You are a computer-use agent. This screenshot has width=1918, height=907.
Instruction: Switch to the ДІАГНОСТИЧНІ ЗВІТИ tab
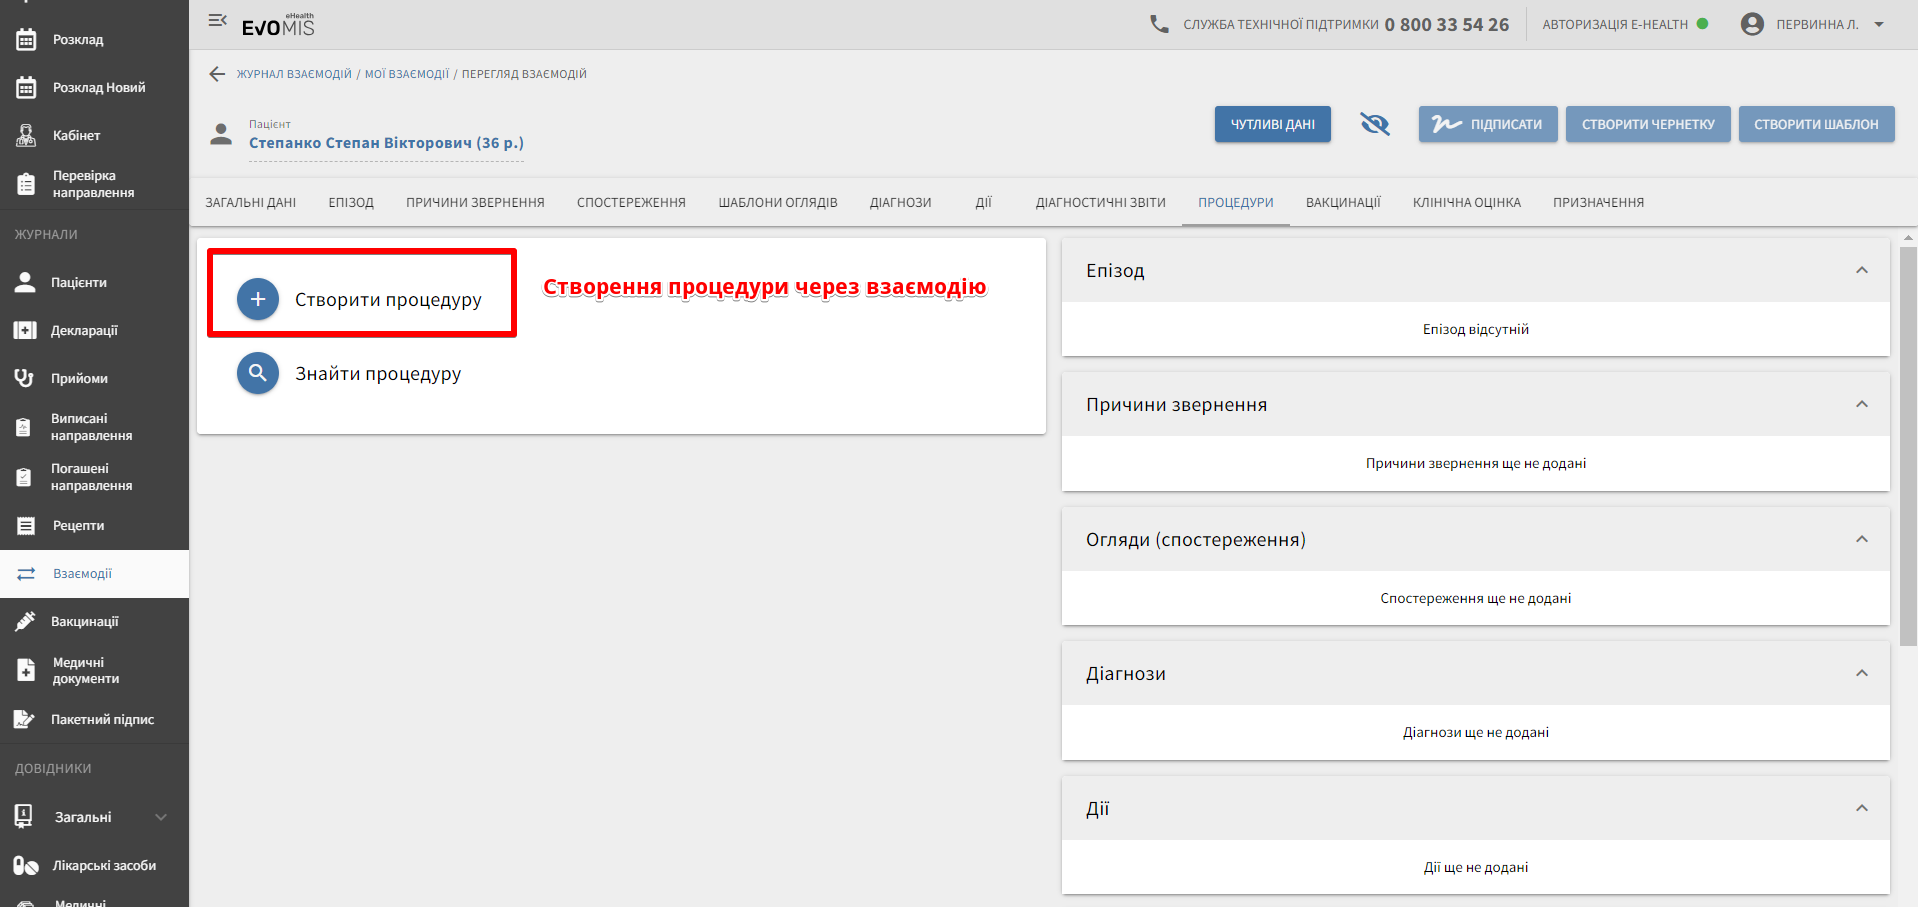1100,202
